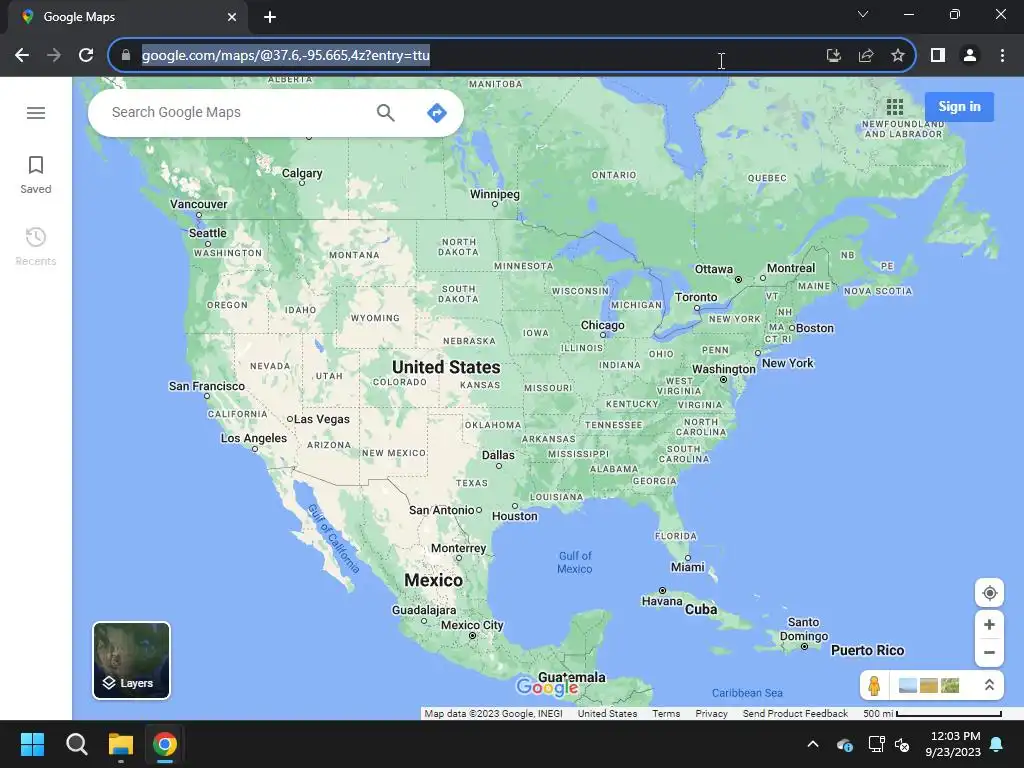Click the Toronto city label
This screenshot has width=1024, height=768.
click(x=696, y=297)
